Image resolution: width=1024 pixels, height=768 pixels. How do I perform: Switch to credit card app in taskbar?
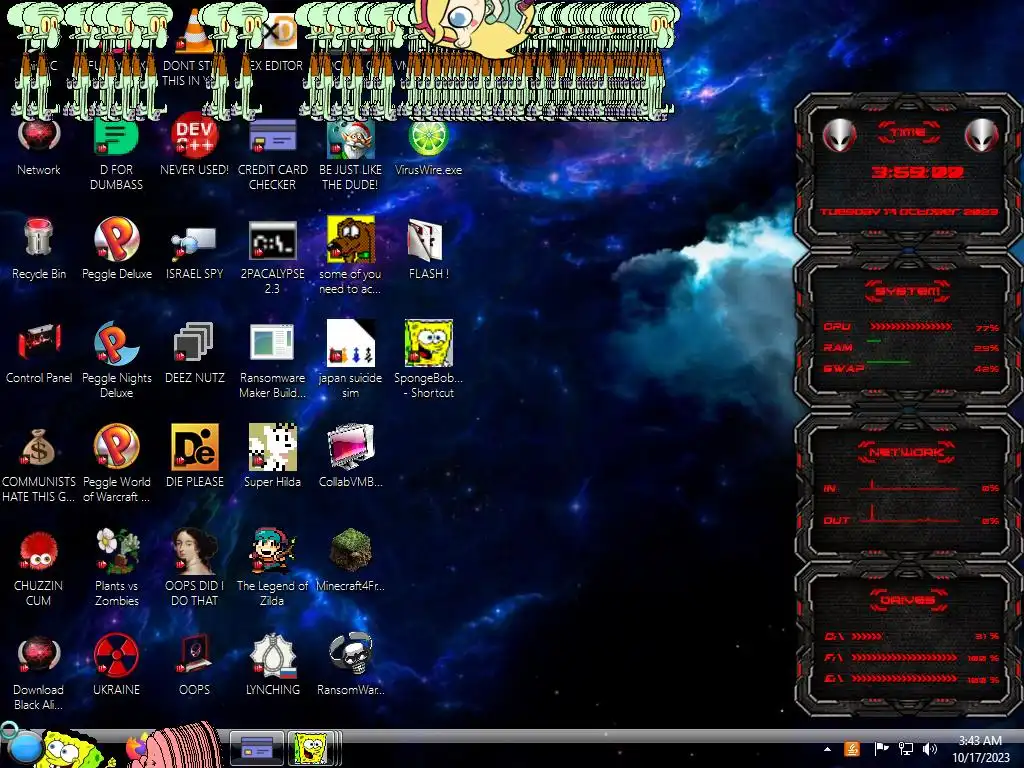pyautogui.click(x=257, y=748)
